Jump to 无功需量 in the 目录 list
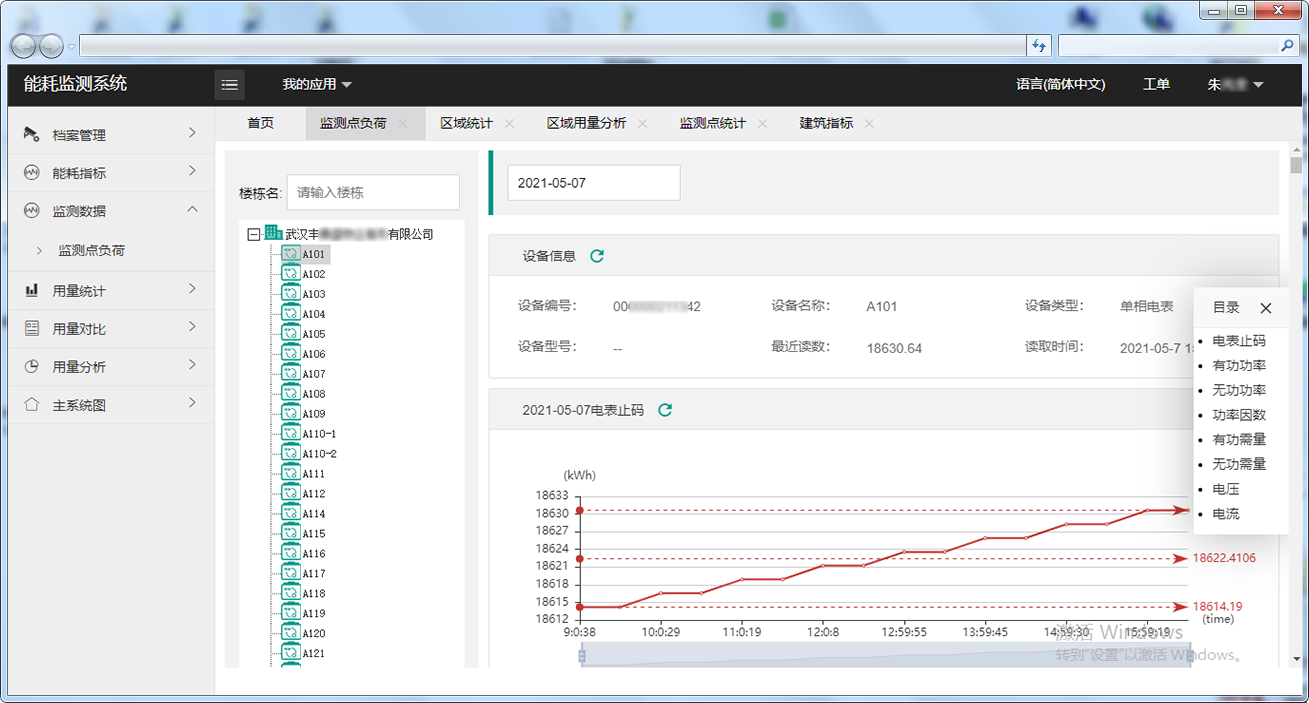The width and height of the screenshot is (1309, 703). pos(1239,464)
